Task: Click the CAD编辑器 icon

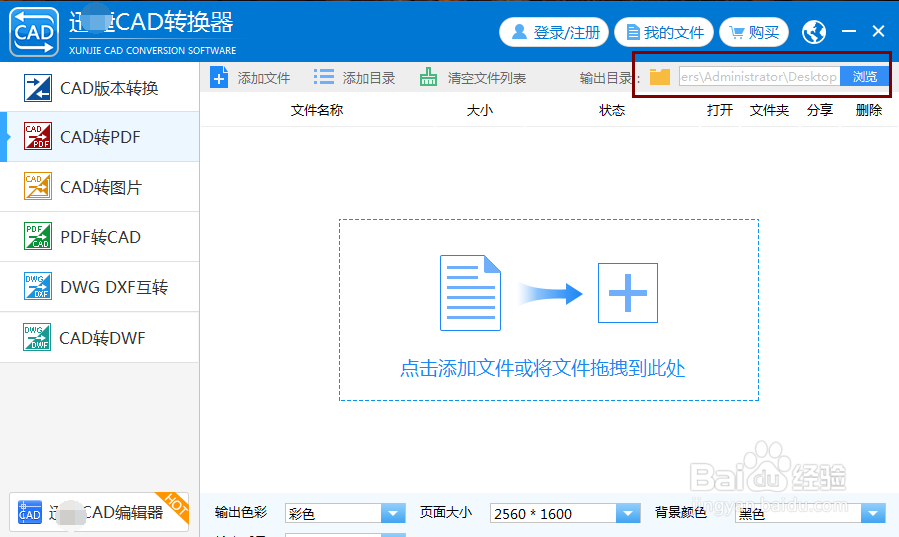Action: coord(30,512)
